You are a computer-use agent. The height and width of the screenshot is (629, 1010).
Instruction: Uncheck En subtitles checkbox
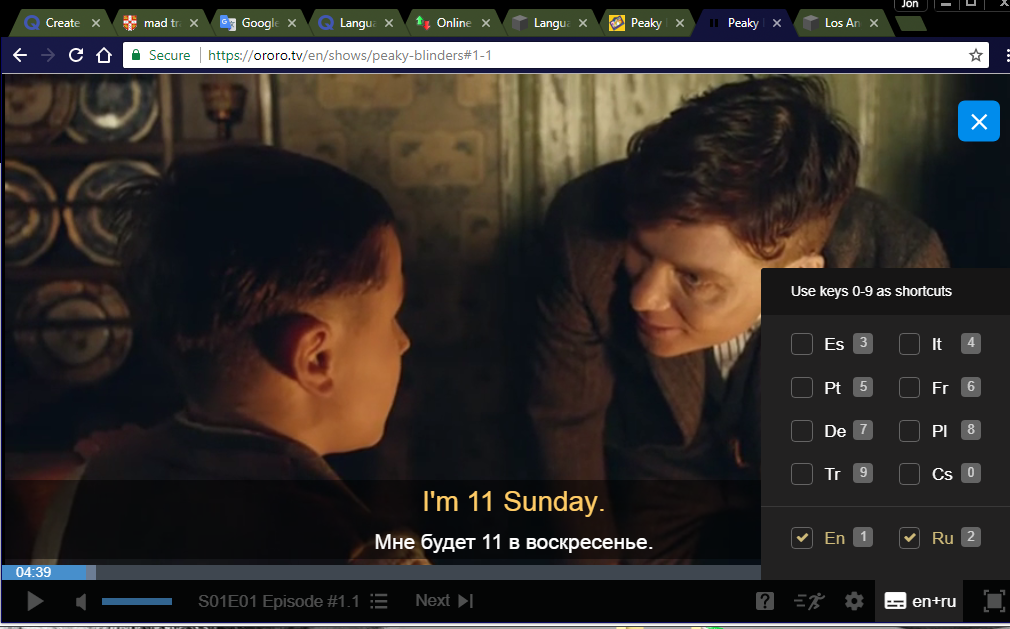(x=802, y=538)
